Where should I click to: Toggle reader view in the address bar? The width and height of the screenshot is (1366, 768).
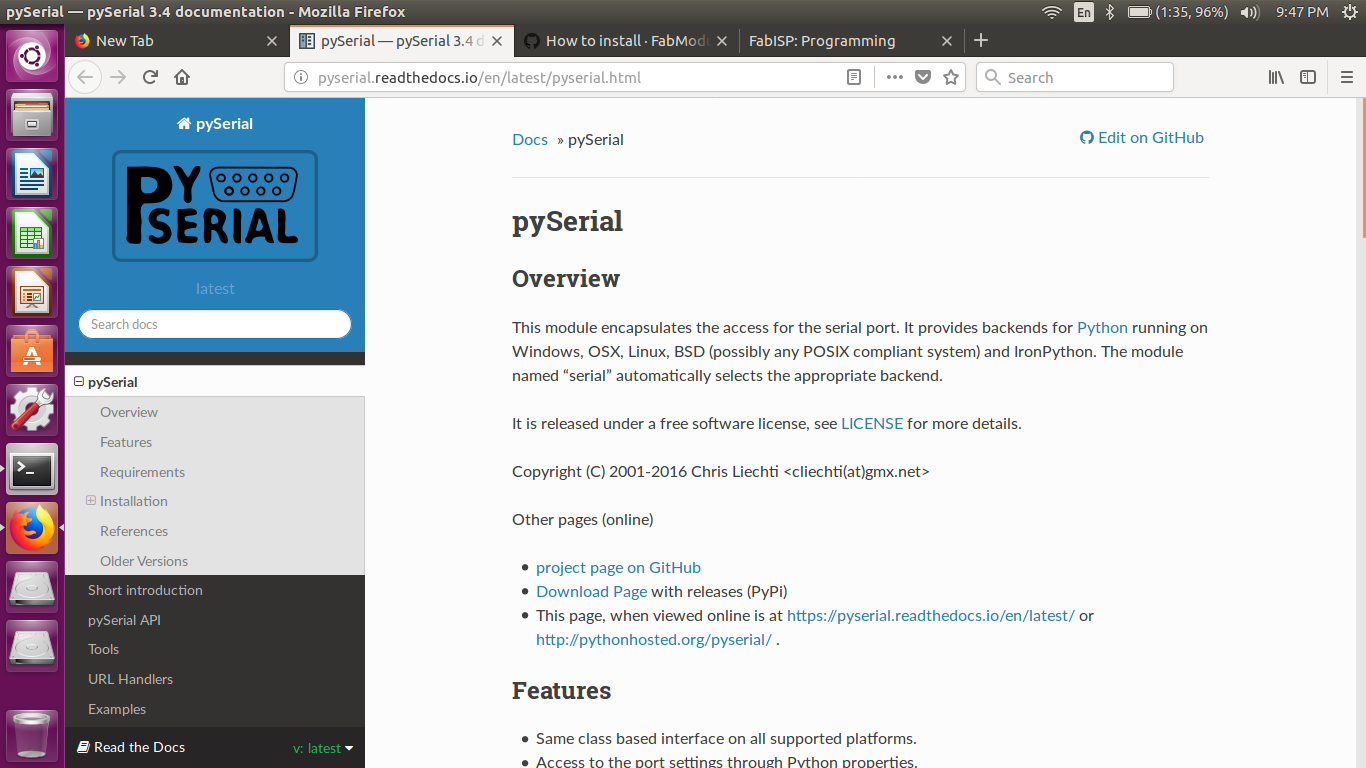(854, 77)
